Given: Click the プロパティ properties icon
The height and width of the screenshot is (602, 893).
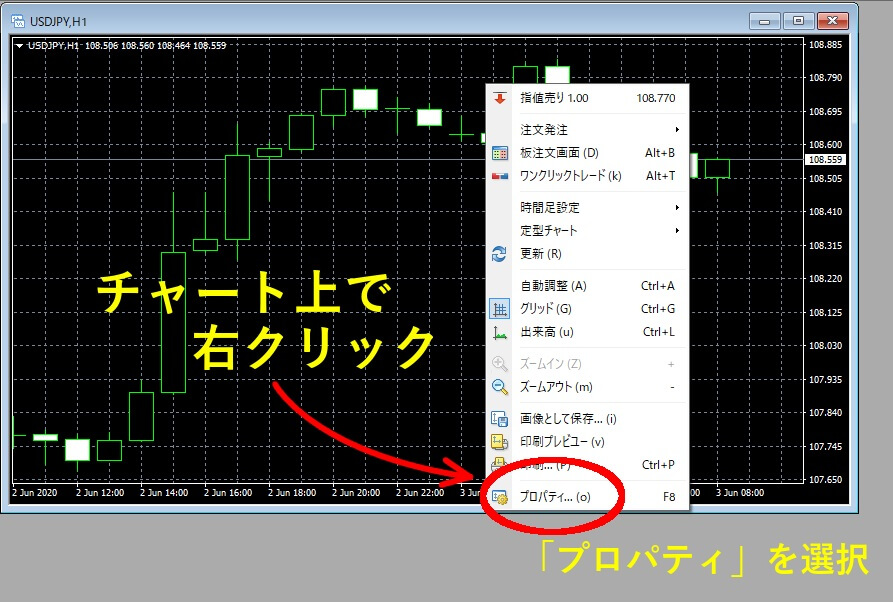Looking at the screenshot, I should [x=500, y=496].
